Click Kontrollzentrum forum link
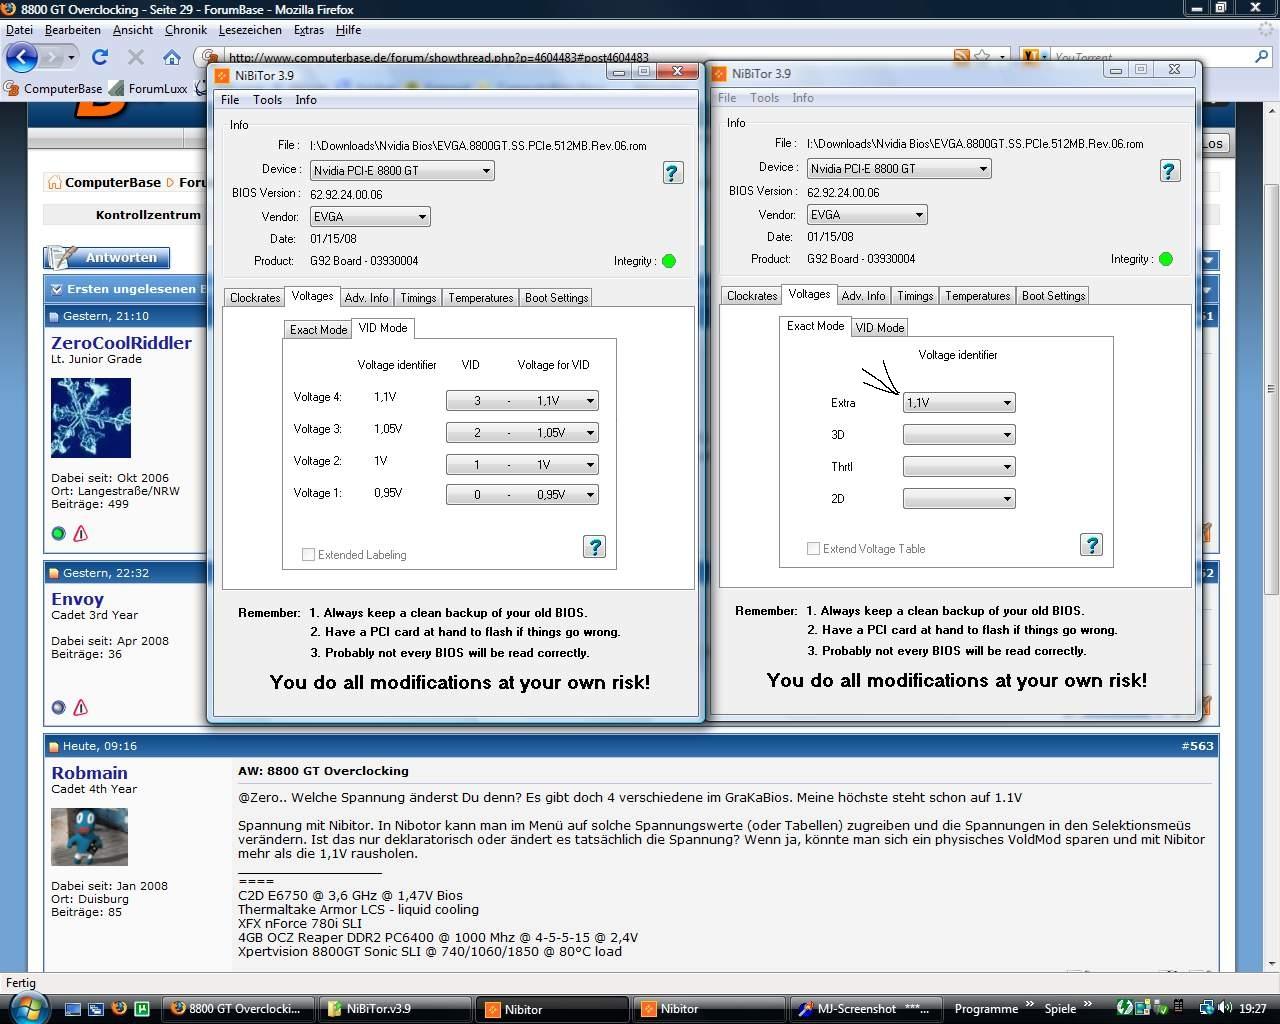1280x1024 pixels. (x=148, y=215)
